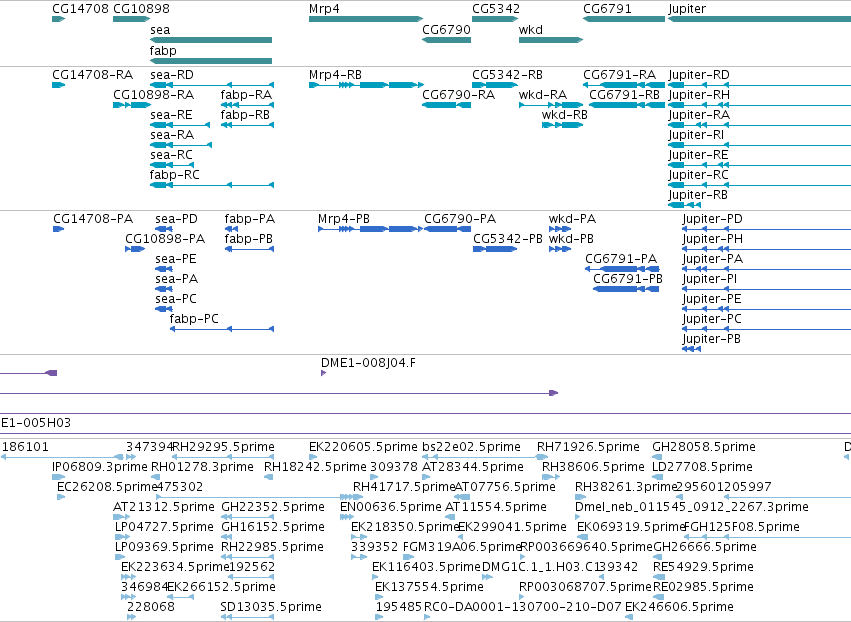Select EST label EK246606.5prime
This screenshot has width=851, height=622.
pyautogui.click(x=679, y=607)
